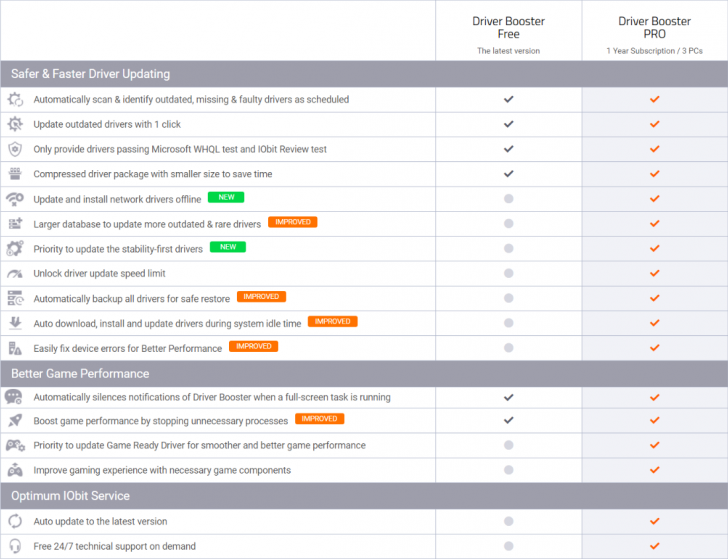Click the silence notifications chat bubble icon
The image size is (728, 559).
click(13, 397)
